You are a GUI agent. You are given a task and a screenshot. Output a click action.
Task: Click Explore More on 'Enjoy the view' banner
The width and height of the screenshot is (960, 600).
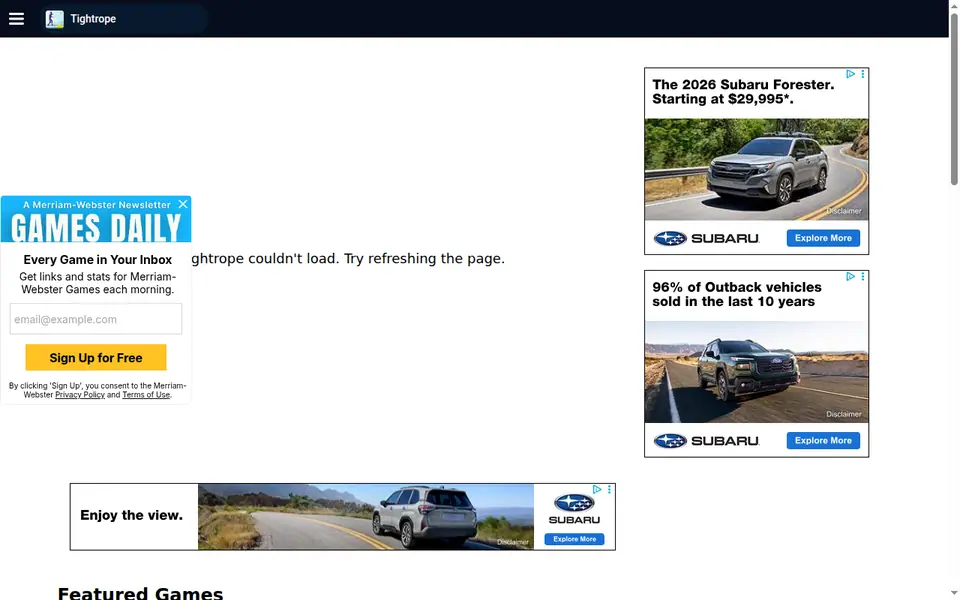click(574, 539)
